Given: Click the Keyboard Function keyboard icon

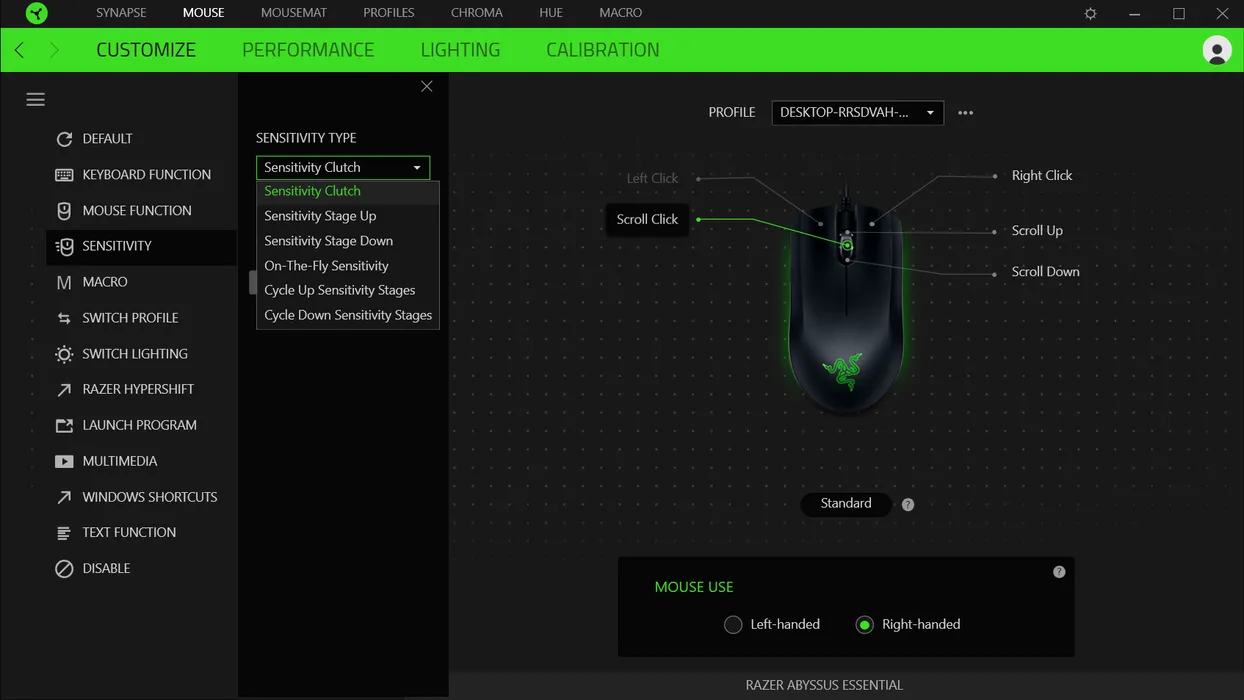Looking at the screenshot, I should point(64,175).
